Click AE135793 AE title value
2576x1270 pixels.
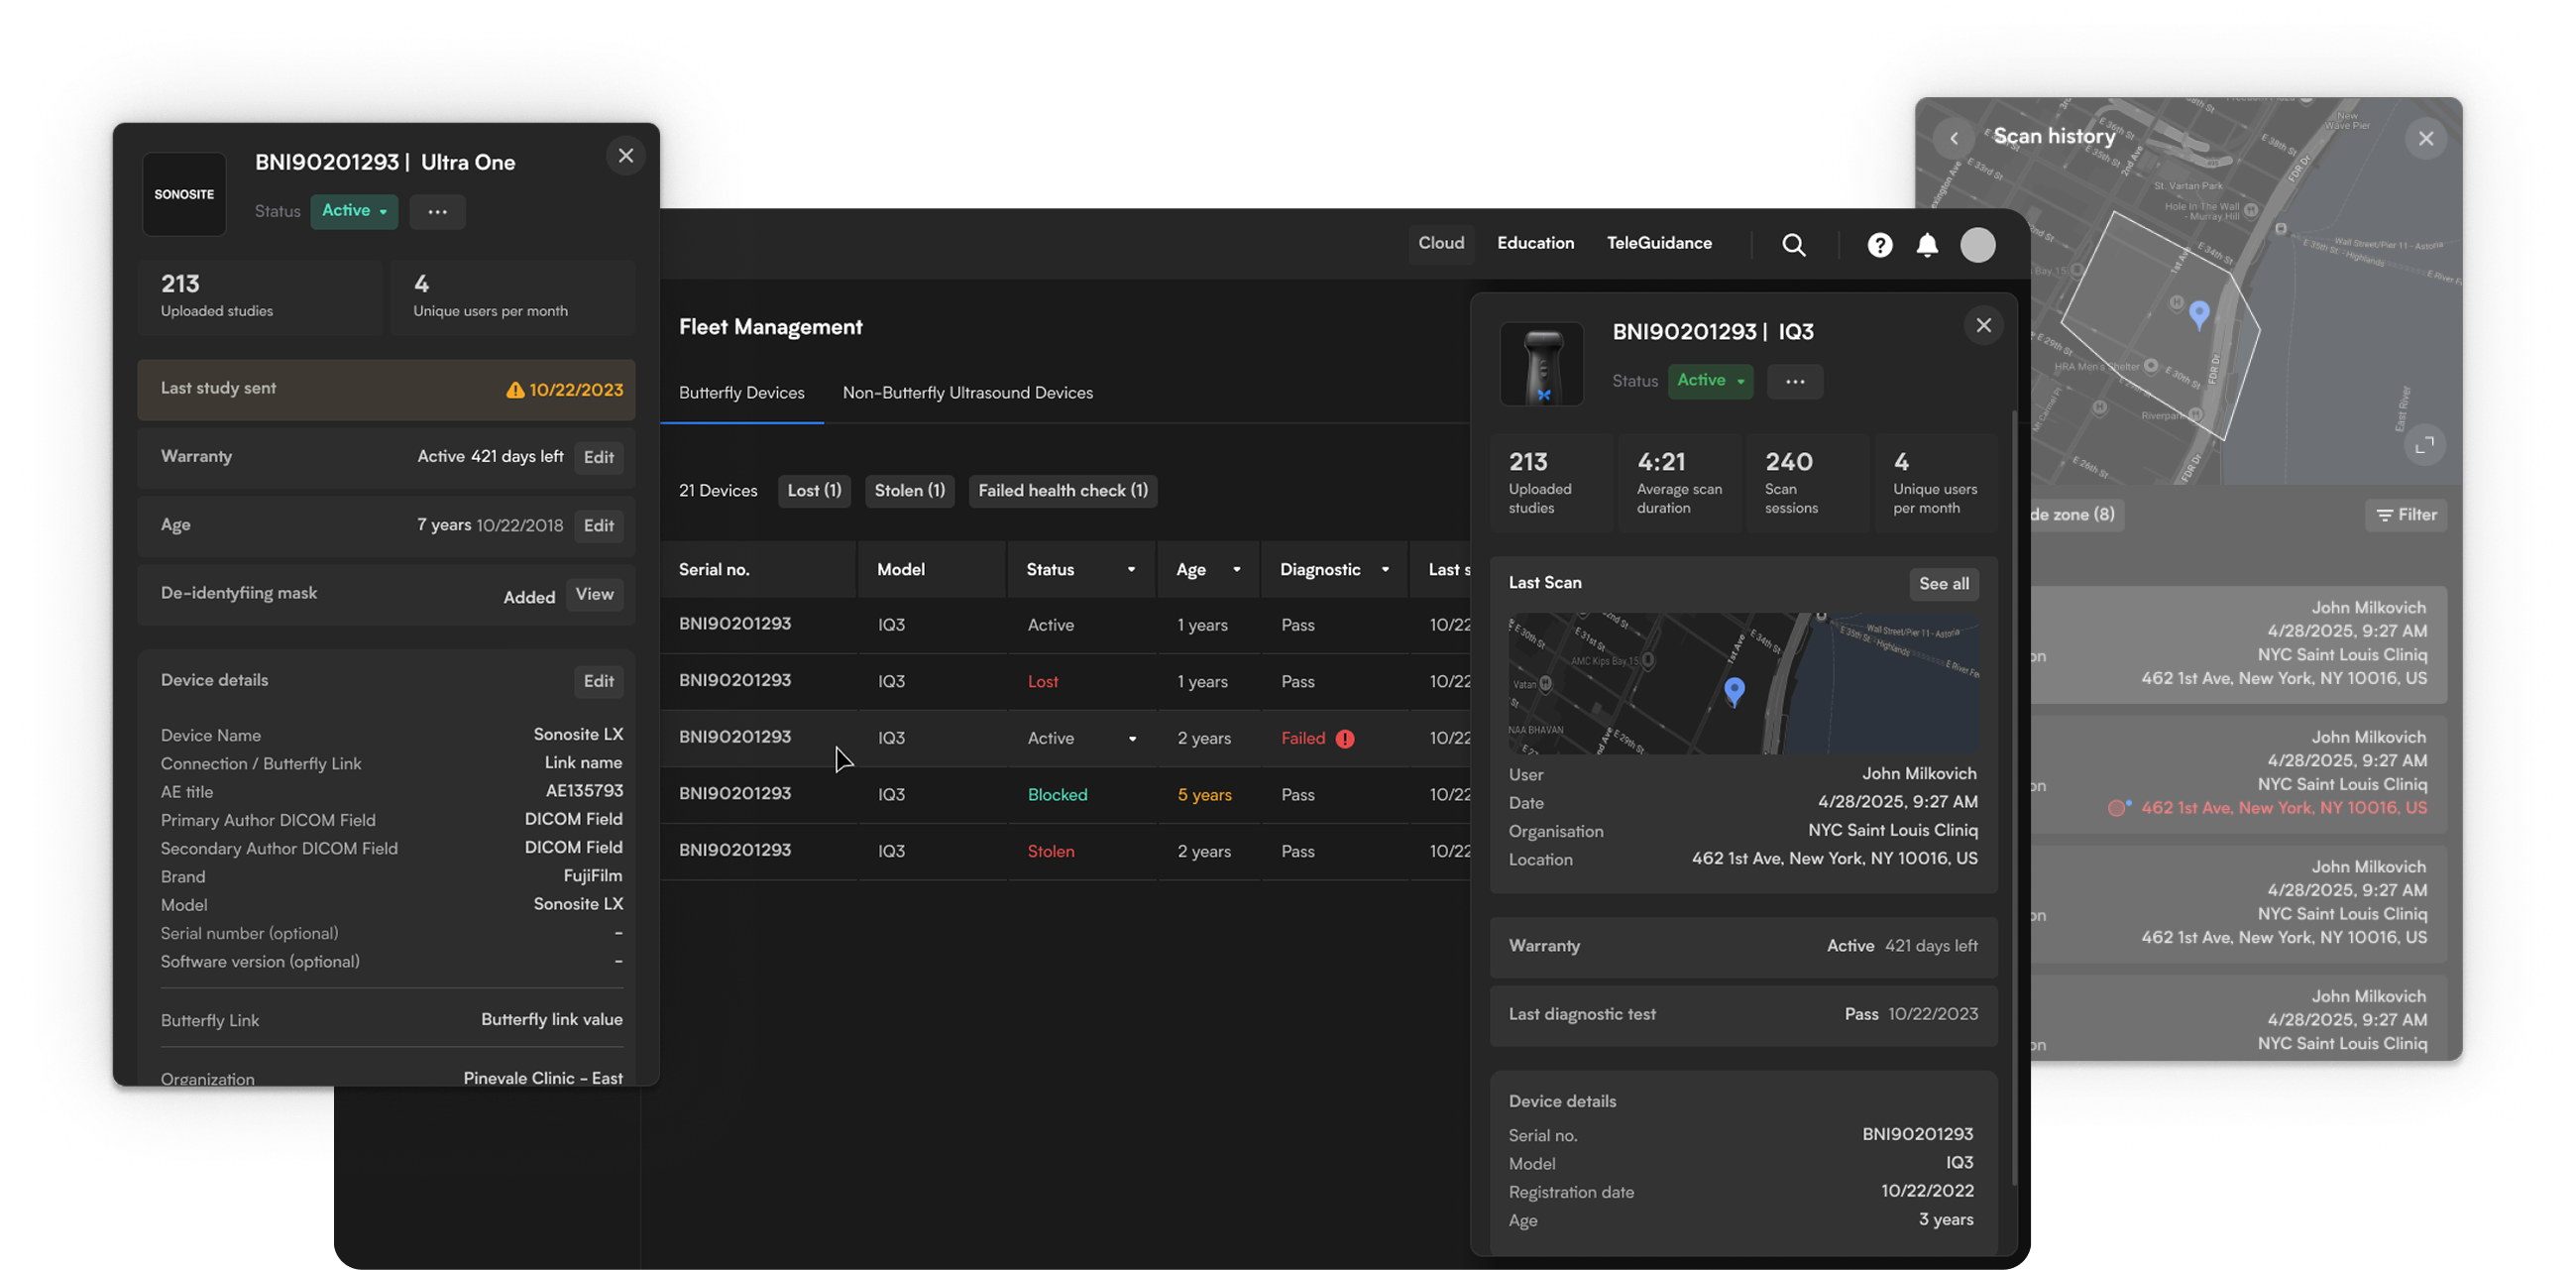pyautogui.click(x=584, y=791)
